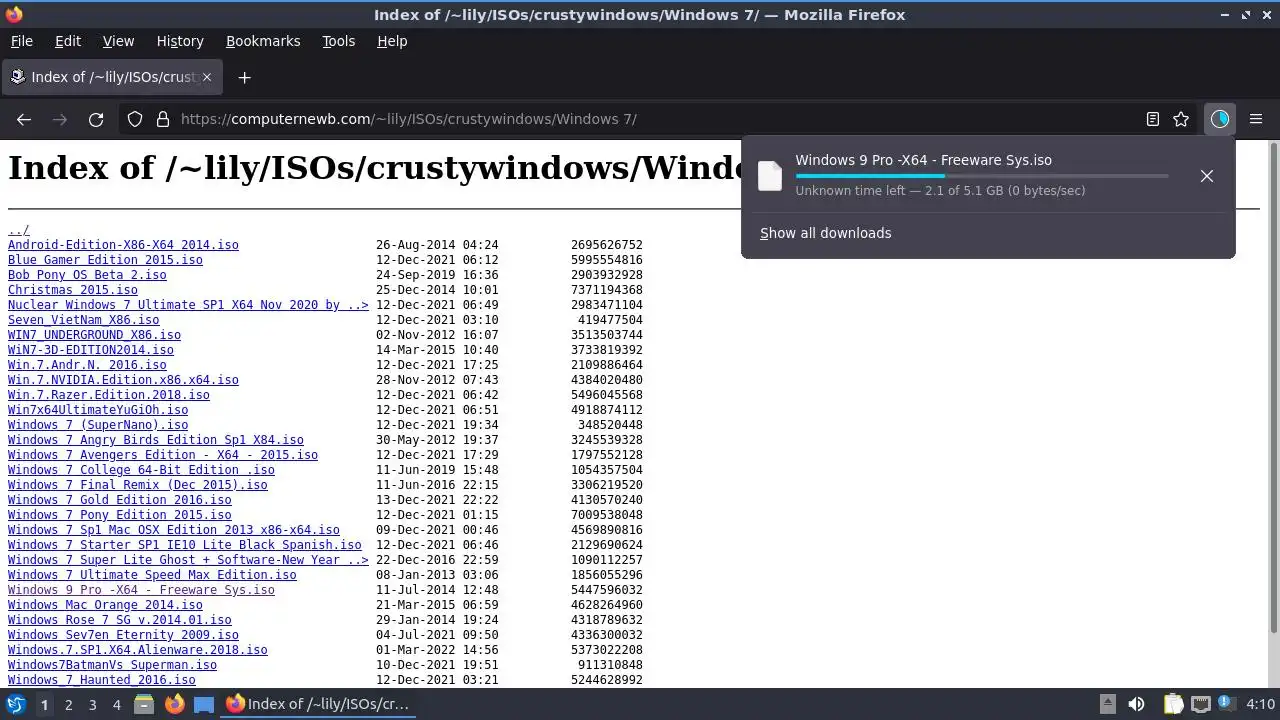
Task: Switch to virtual desktop 3
Action: click(92, 704)
